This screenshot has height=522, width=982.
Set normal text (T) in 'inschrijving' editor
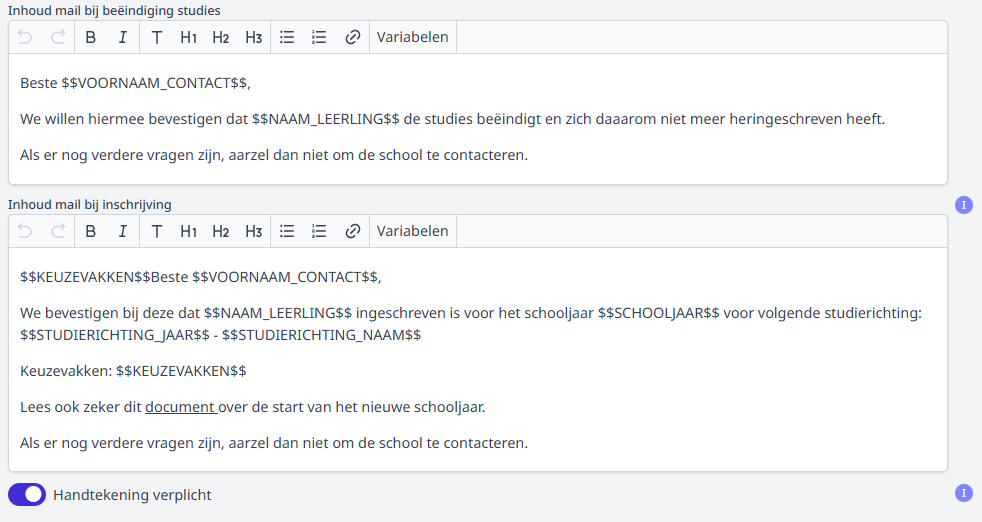(157, 231)
